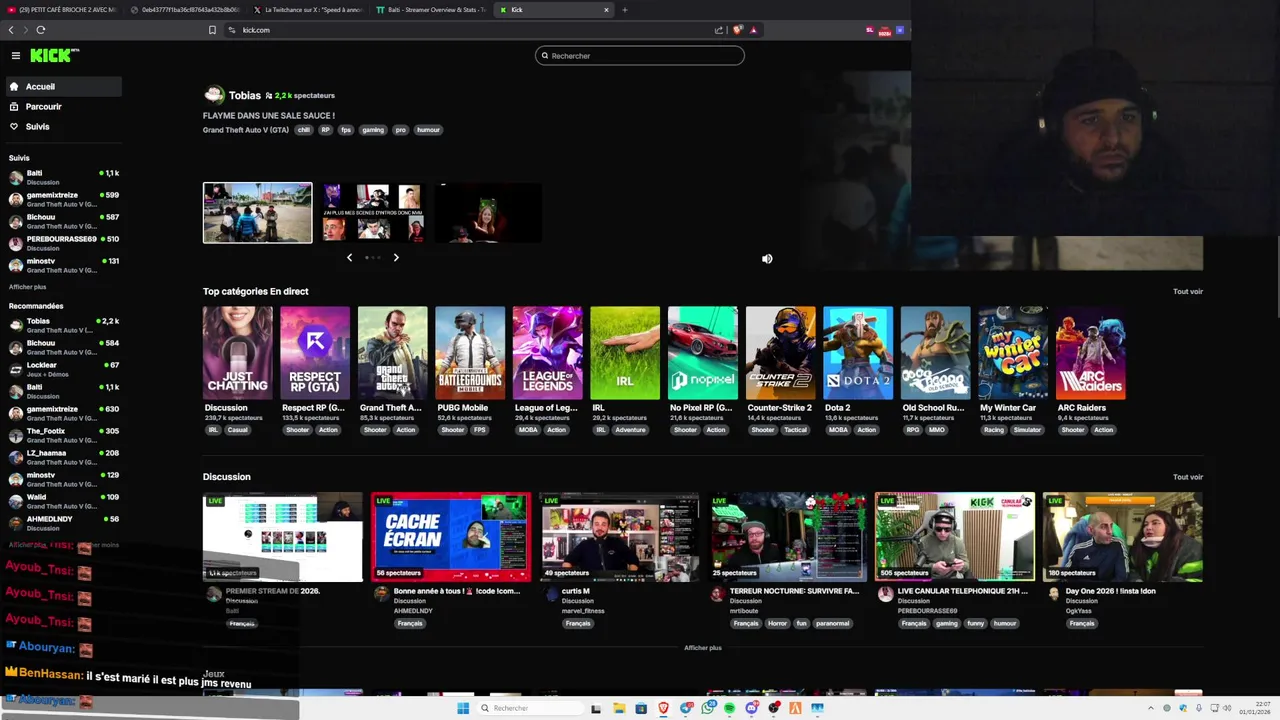Select the second featured carousel thumbnail

pos(373,213)
